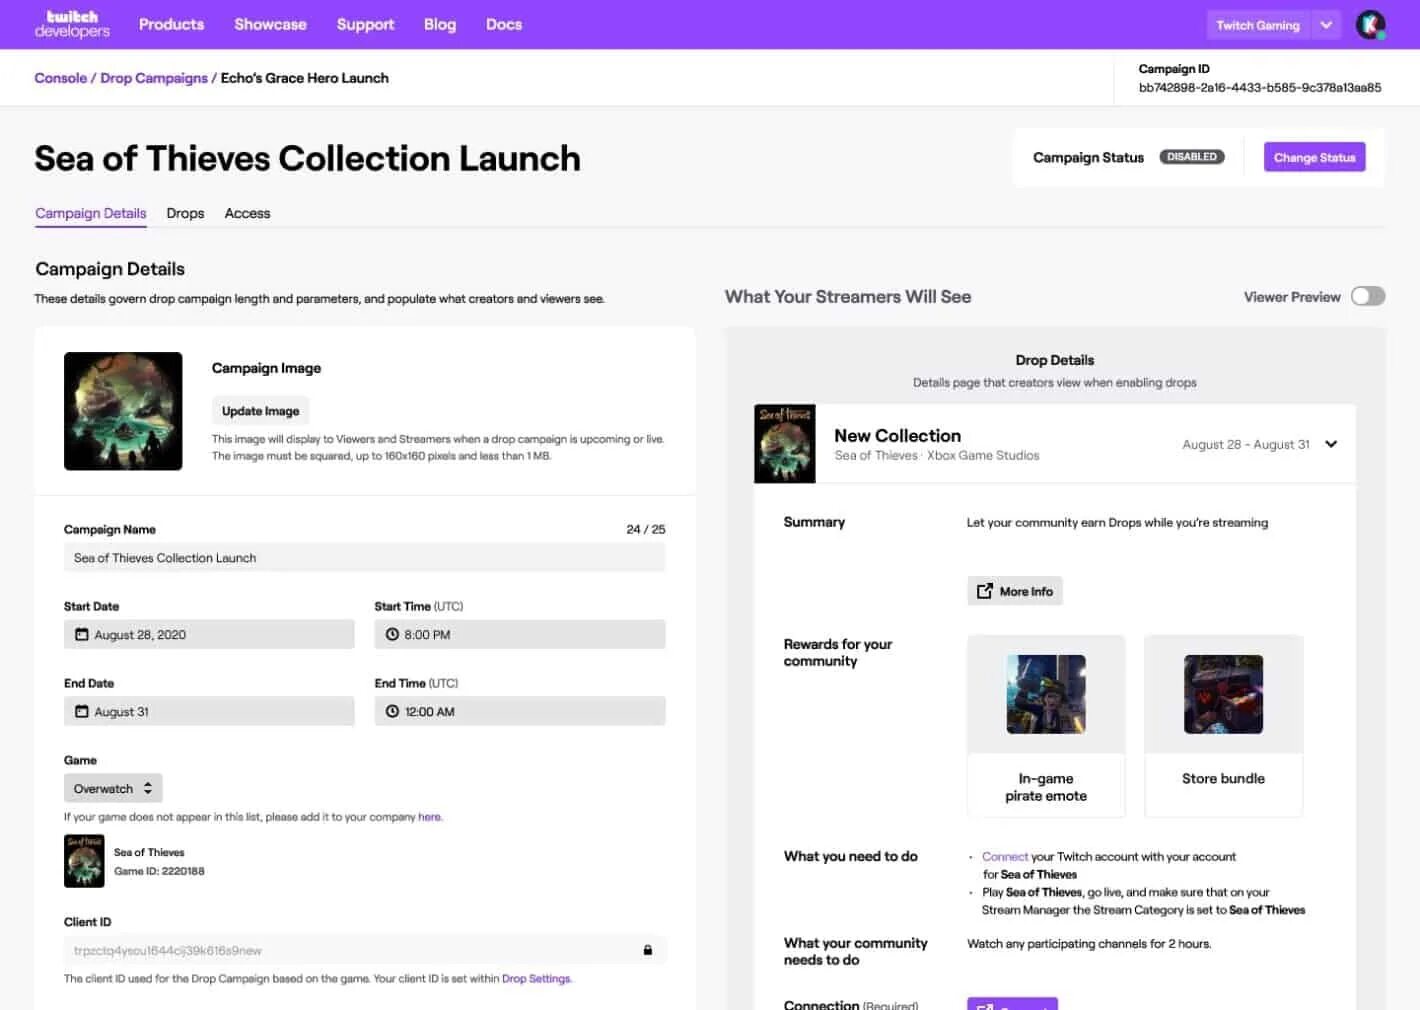Collapse the New Collection drop details chevron

(1331, 444)
